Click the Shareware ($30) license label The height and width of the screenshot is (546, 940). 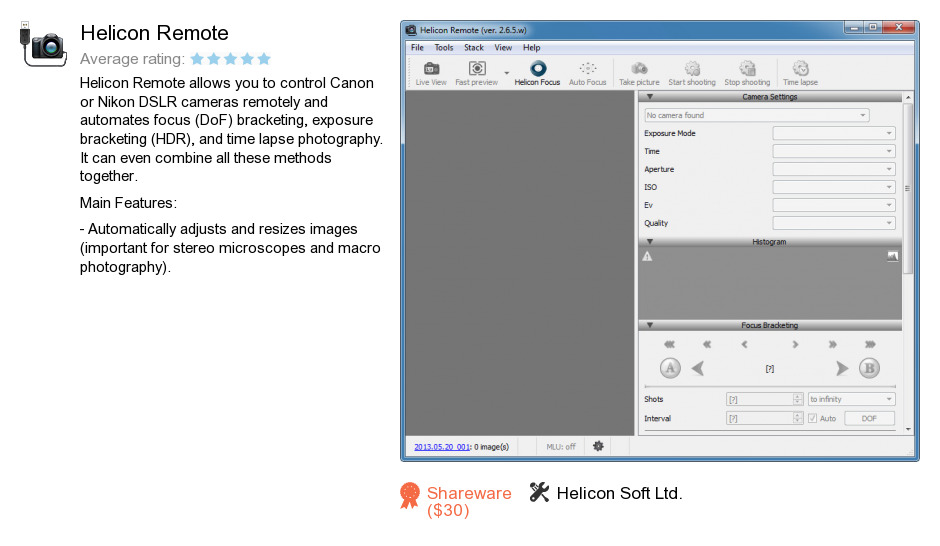coord(469,502)
